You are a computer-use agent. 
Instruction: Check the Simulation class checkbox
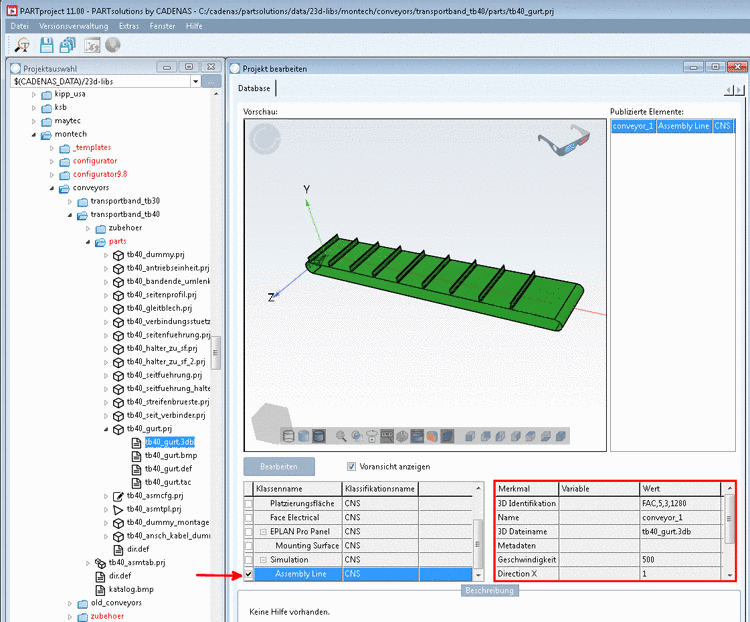click(x=248, y=559)
